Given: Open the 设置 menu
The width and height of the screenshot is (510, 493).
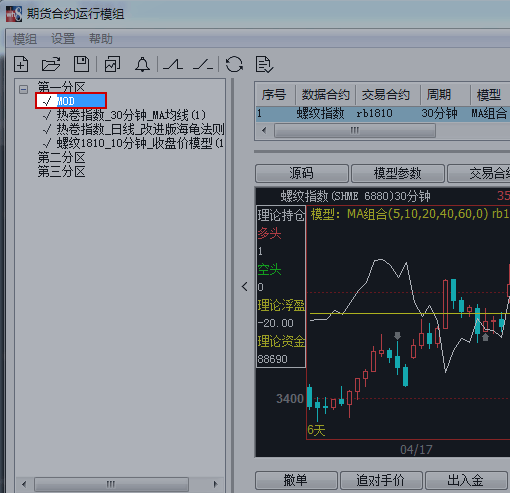Looking at the screenshot, I should pyautogui.click(x=63, y=39).
